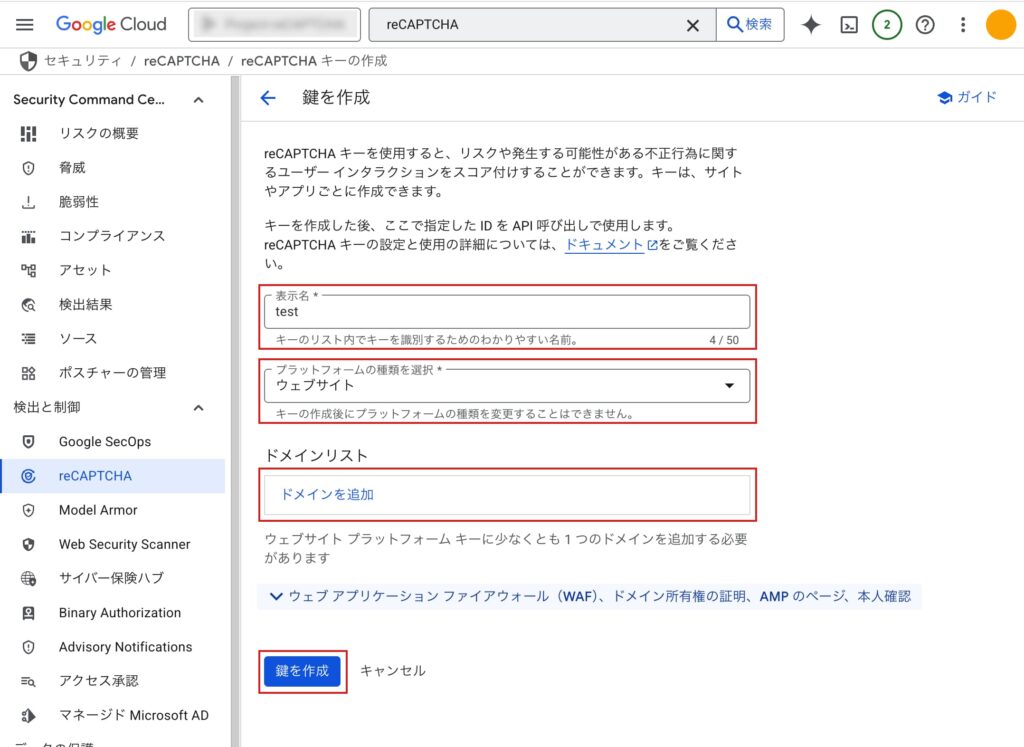Viewport: 1024px width, 747px height.
Task: Click the security shield breadcrumb icon
Action: [28, 61]
